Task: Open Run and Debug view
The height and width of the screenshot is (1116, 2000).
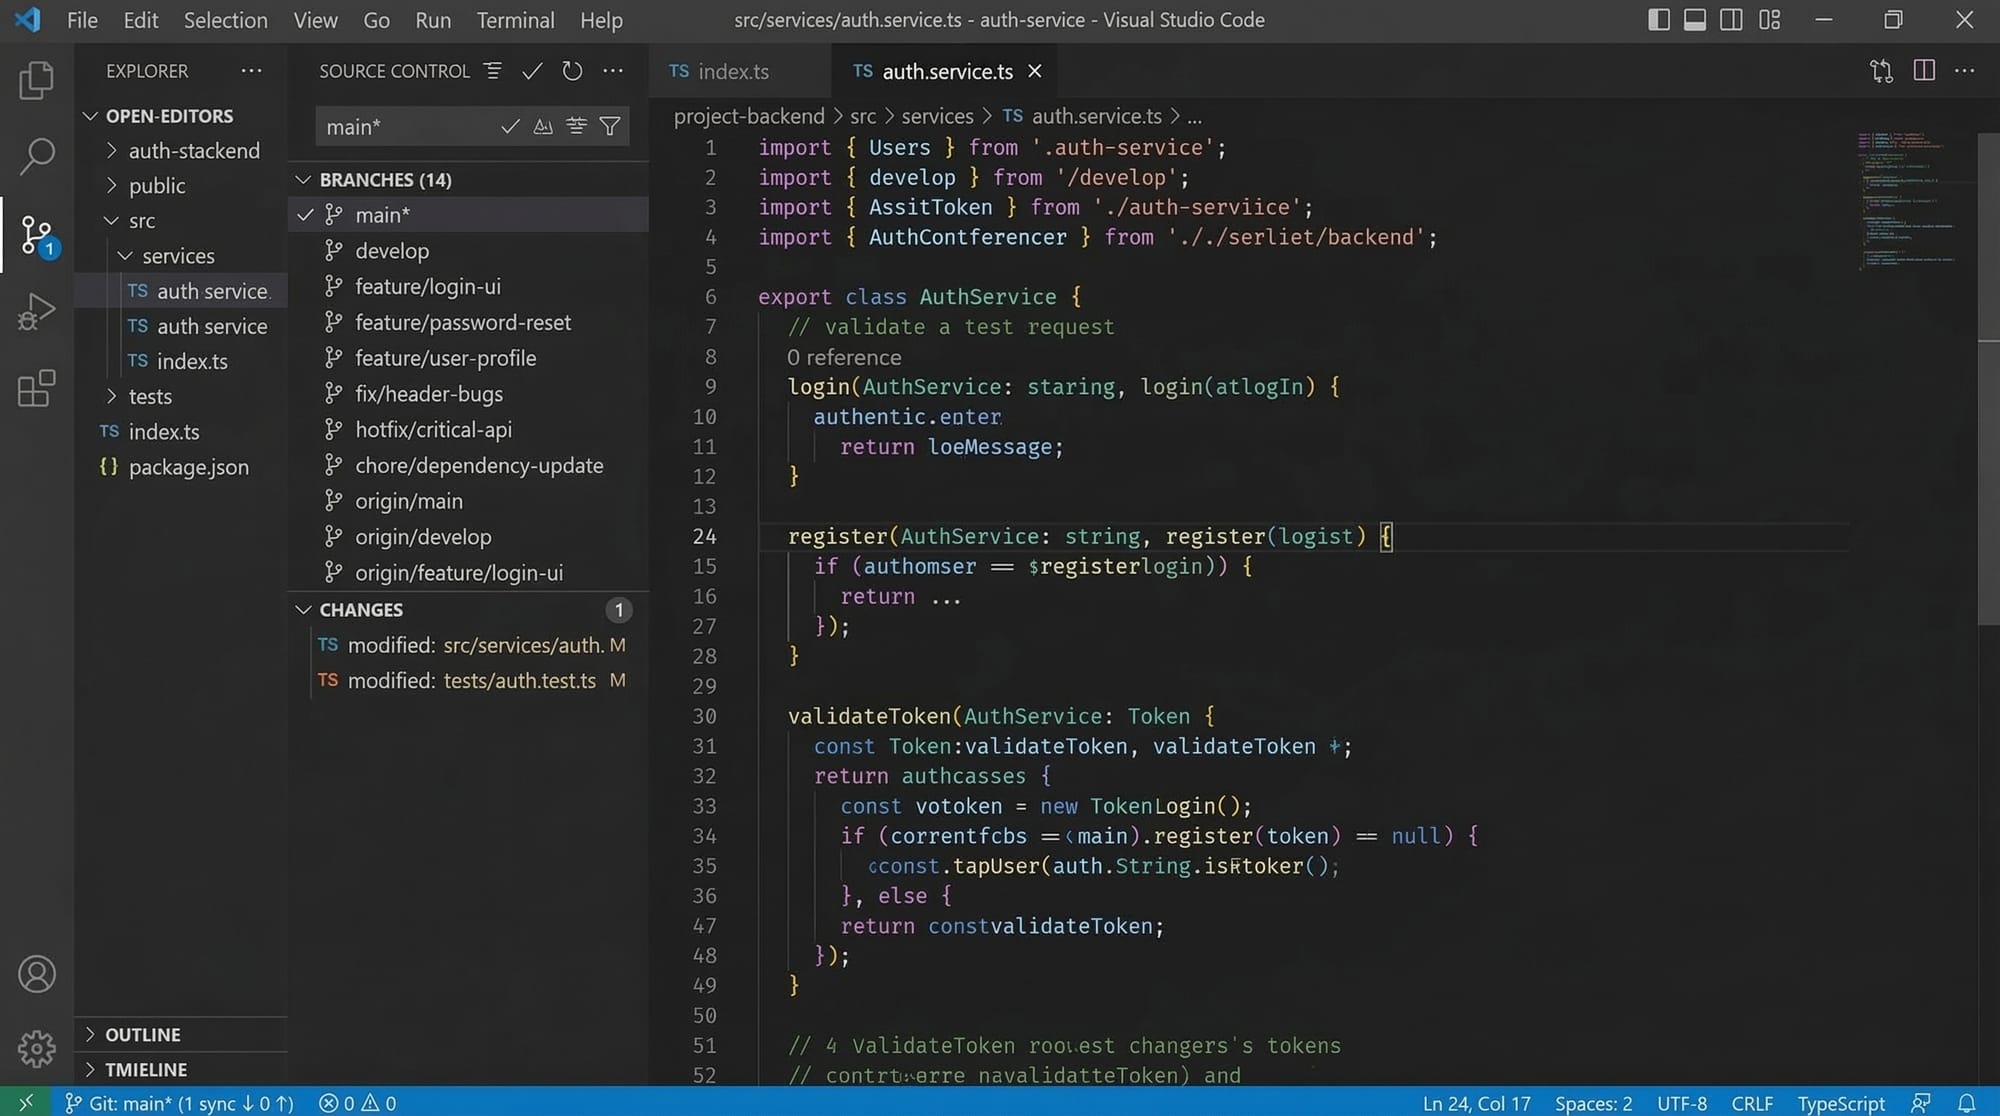Action: [x=37, y=312]
